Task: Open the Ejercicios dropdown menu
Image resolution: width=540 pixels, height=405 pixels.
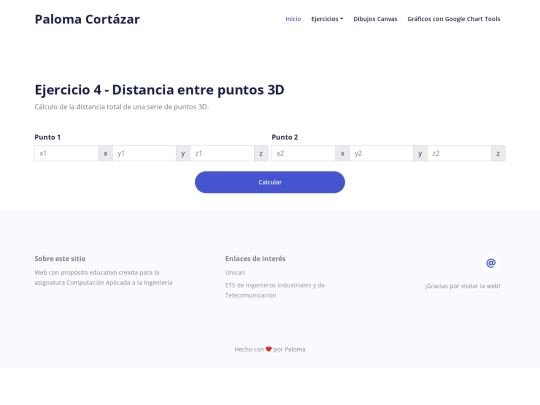Action: [327, 19]
